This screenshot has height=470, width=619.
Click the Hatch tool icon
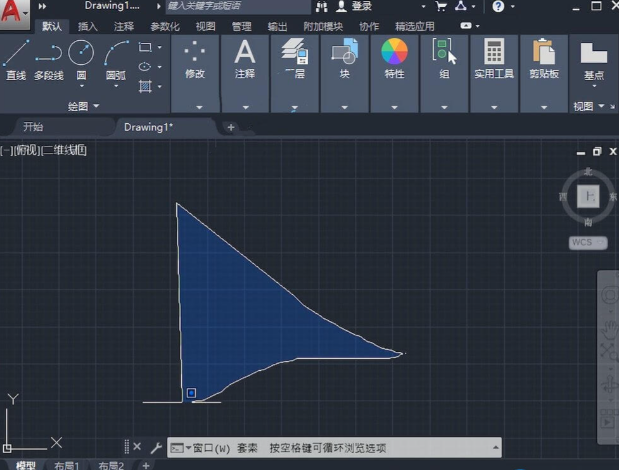(145, 86)
